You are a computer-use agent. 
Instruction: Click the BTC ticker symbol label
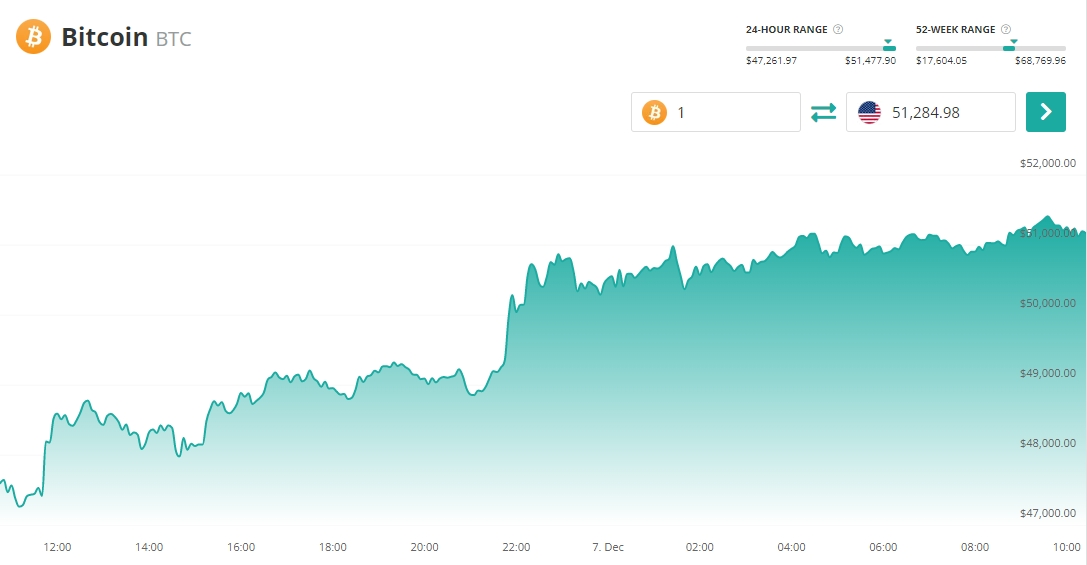(x=173, y=40)
